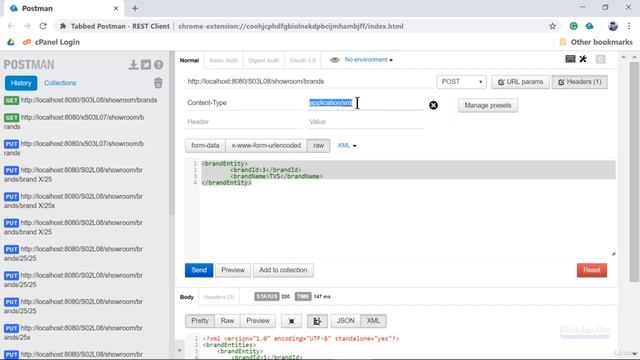640x360 pixels.
Task: Open the POST method dropdown
Action: click(462, 82)
